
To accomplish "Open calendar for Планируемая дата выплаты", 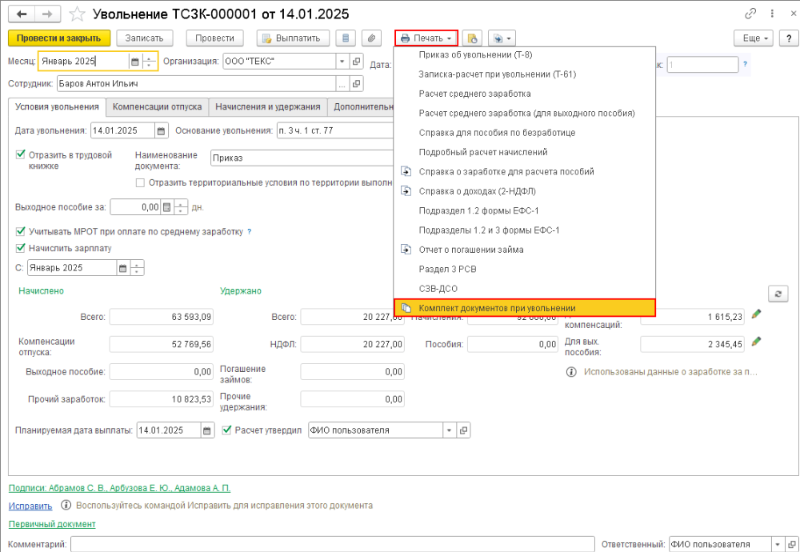I will (207, 431).
